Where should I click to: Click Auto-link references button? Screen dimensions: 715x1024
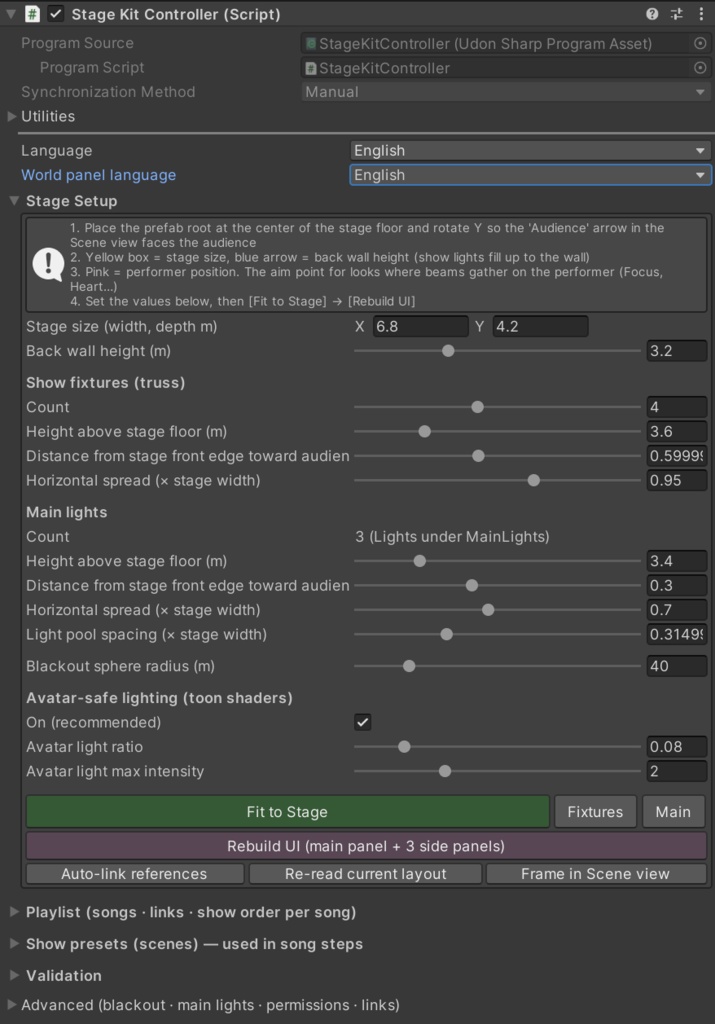click(x=135, y=874)
